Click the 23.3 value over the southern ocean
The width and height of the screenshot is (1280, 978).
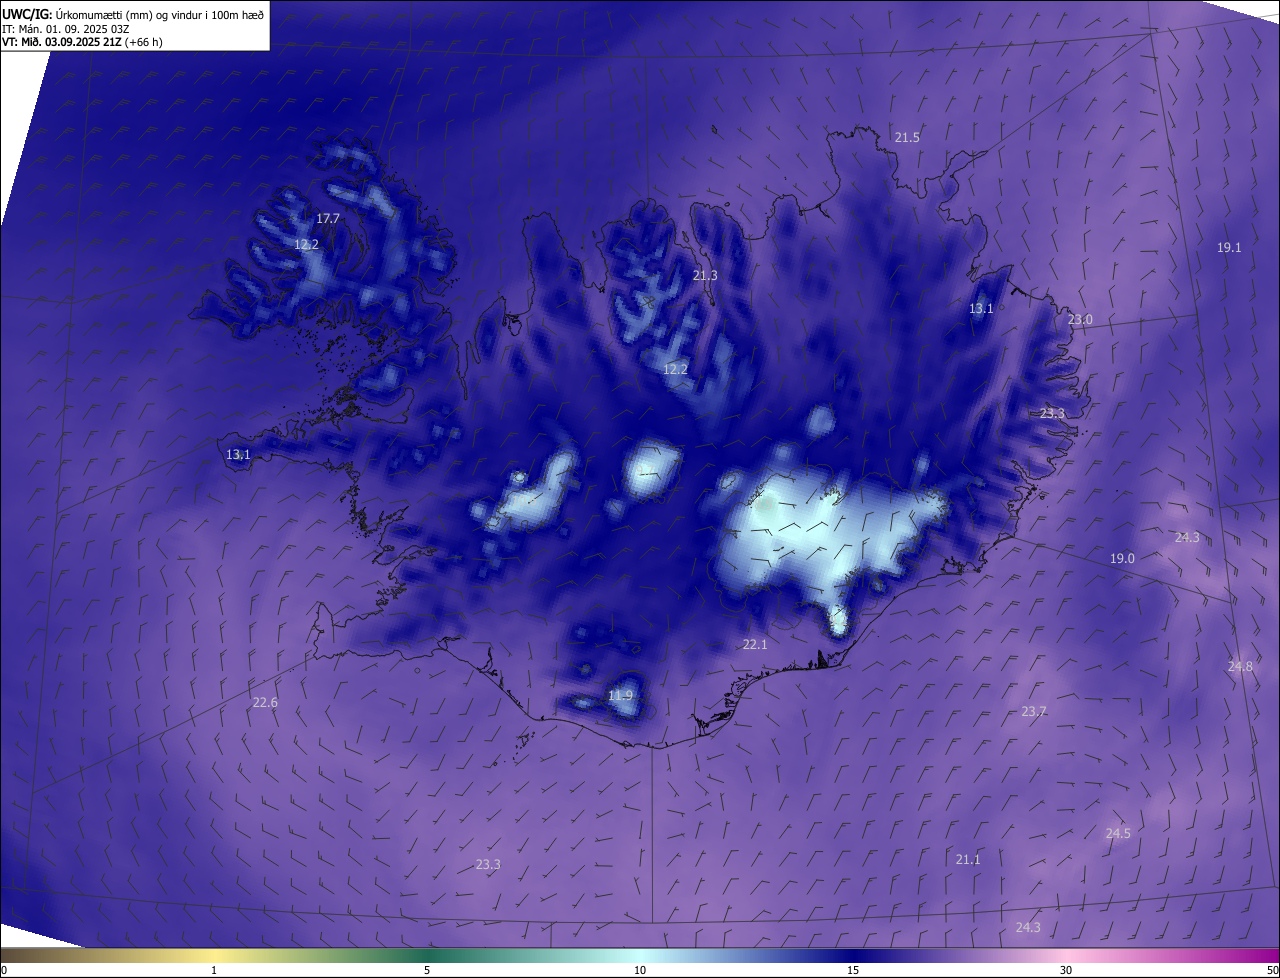pos(488,864)
